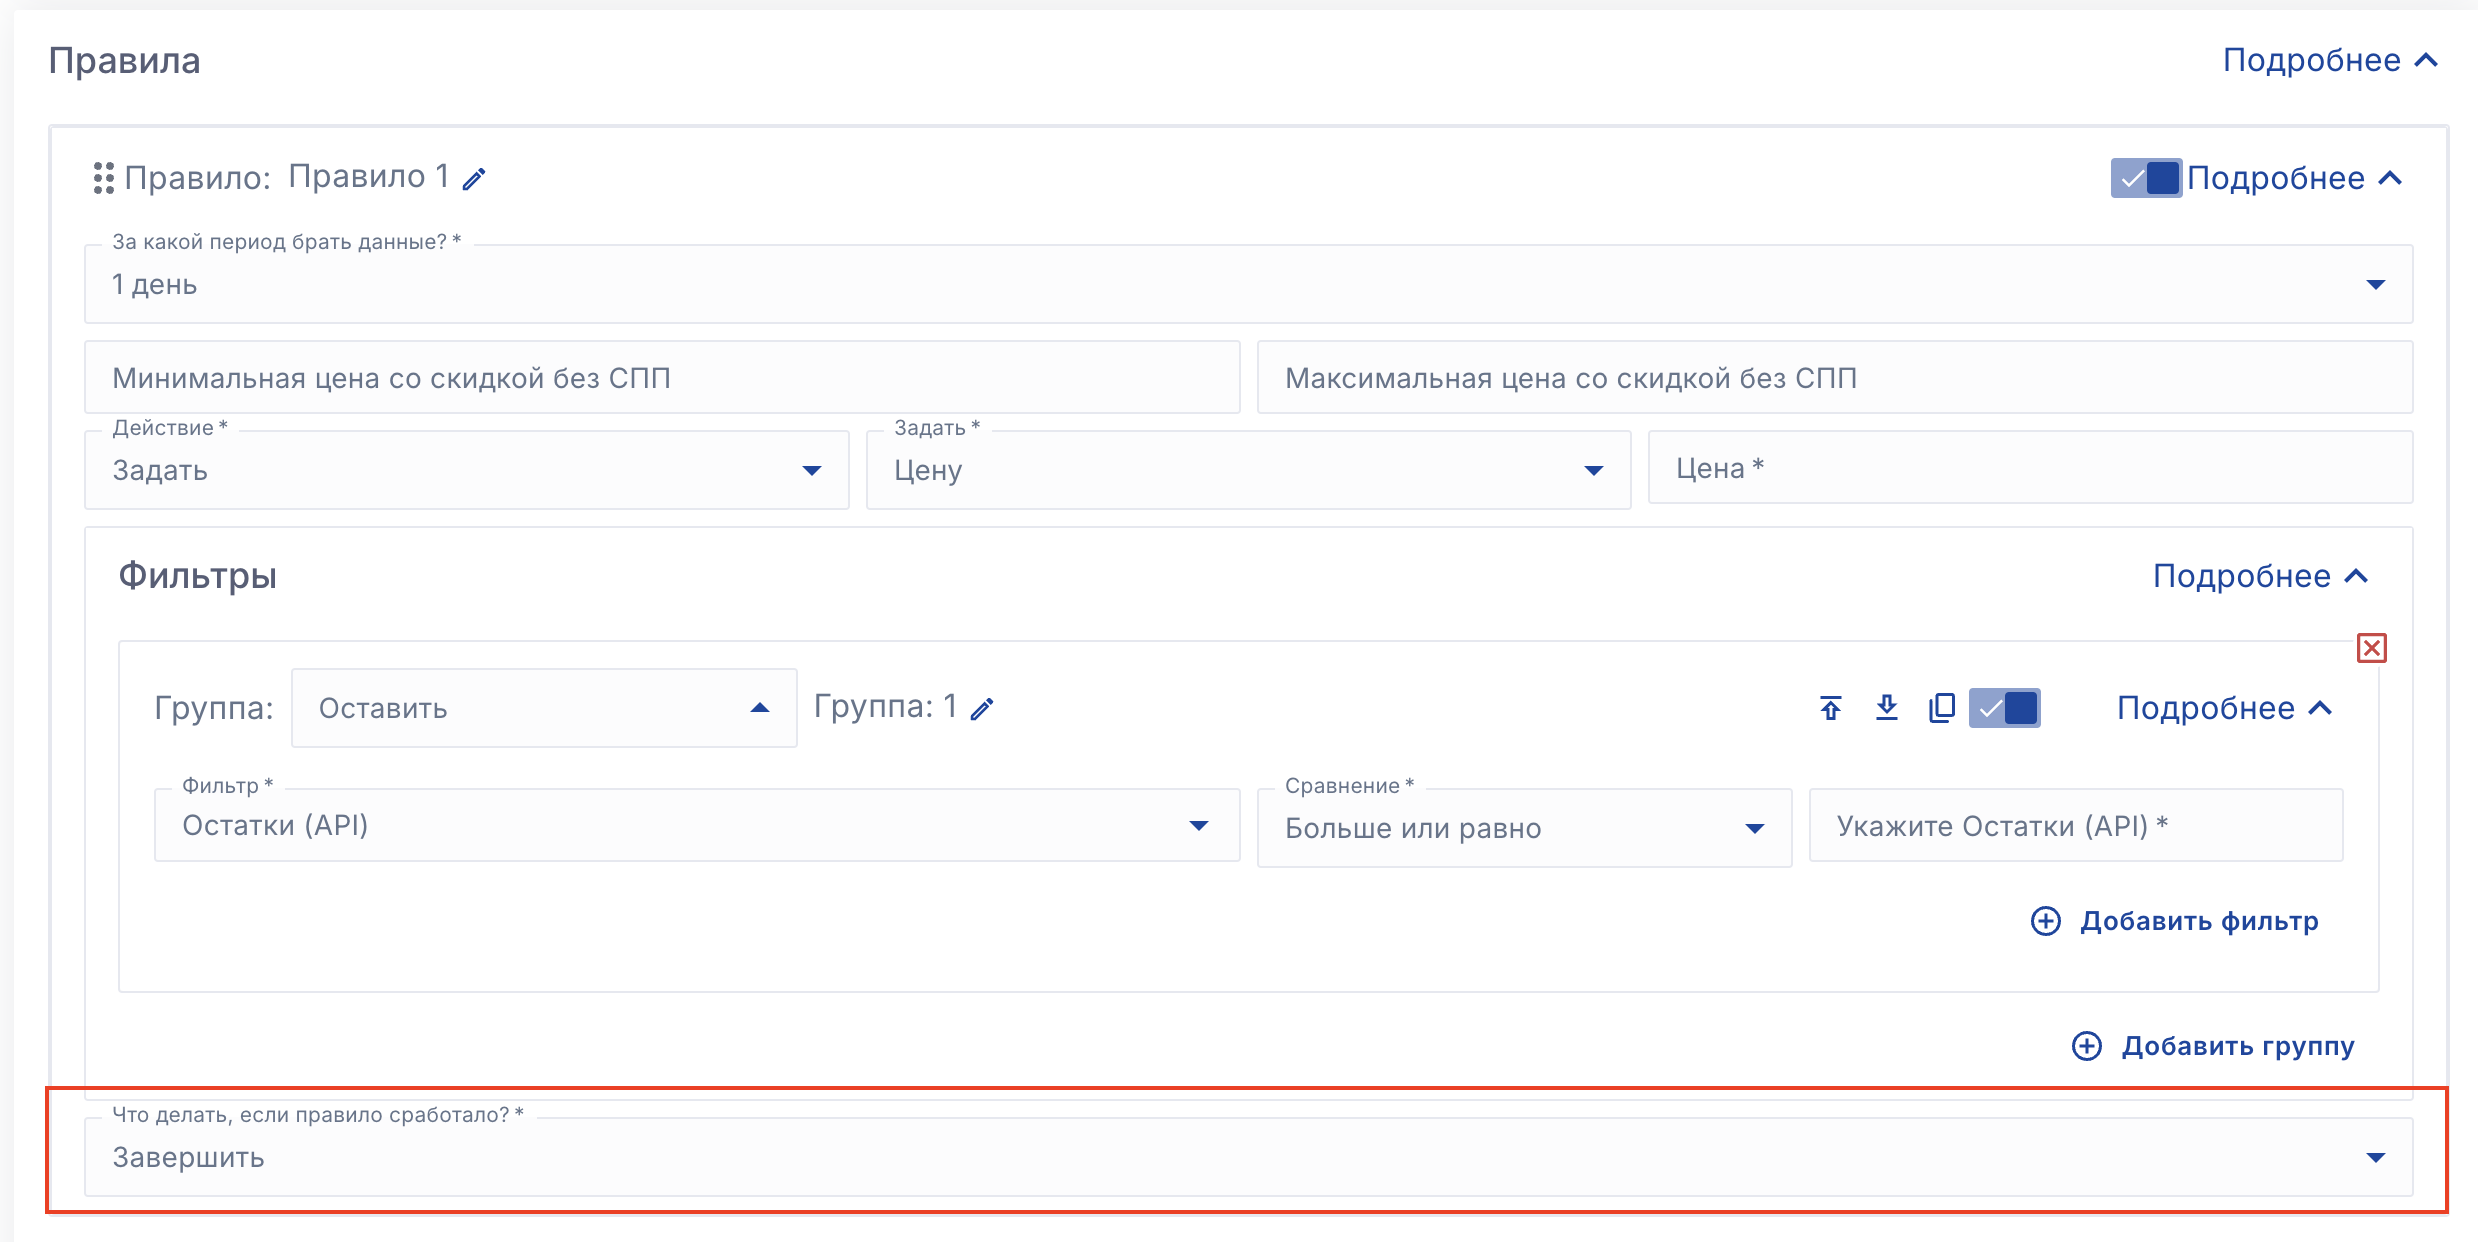Open the Фильтр dropdown Остатки (API)
The height and width of the screenshot is (1242, 2478).
pyautogui.click(x=696, y=826)
